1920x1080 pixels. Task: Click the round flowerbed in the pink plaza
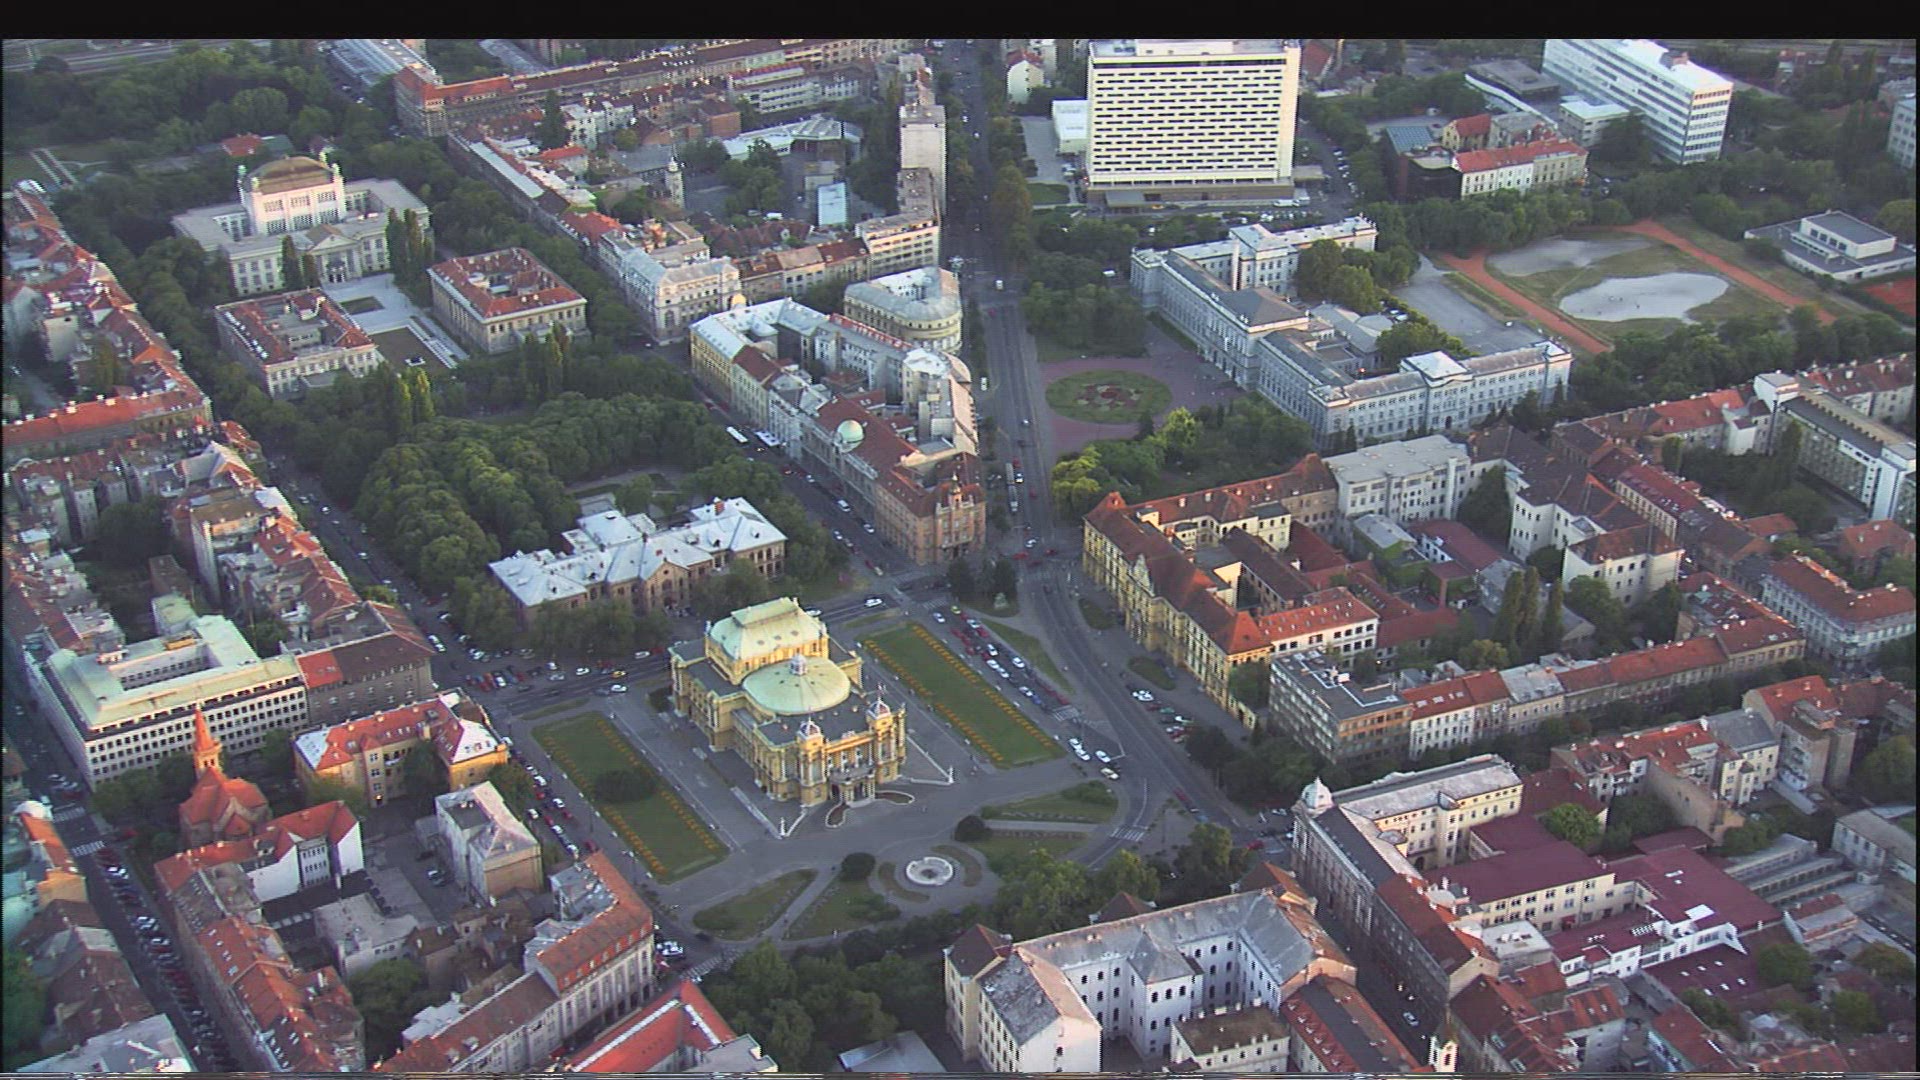1107,396
